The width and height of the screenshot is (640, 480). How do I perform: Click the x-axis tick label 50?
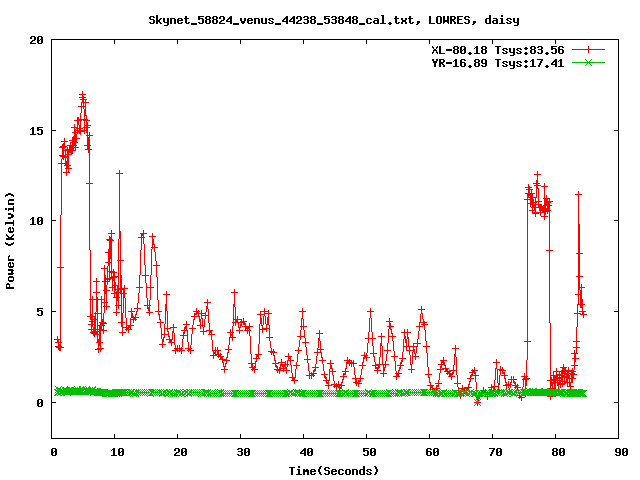pos(369,452)
